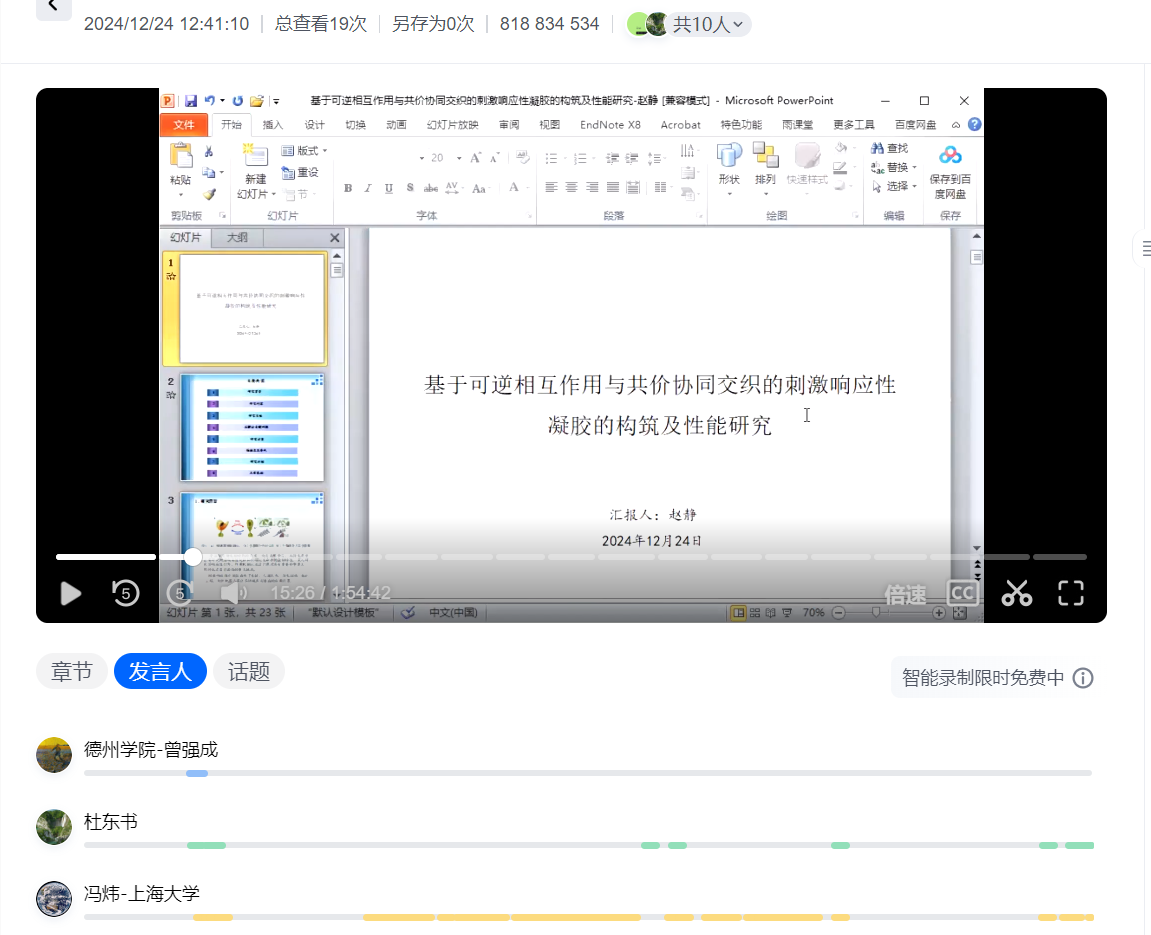This screenshot has height=935, width=1151.
Task: Expand the 共10人 participants list
Action: coord(707,25)
